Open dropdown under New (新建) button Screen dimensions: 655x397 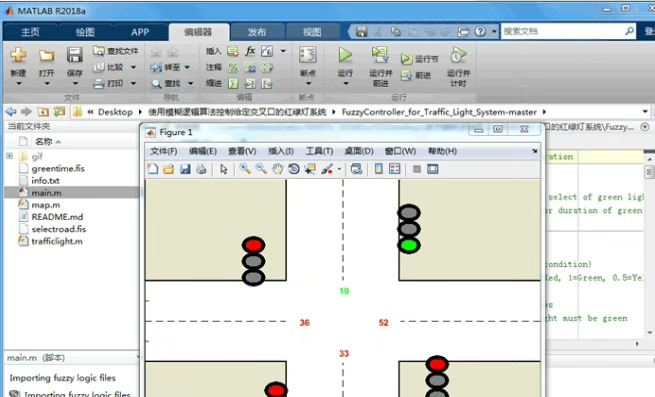coord(18,84)
